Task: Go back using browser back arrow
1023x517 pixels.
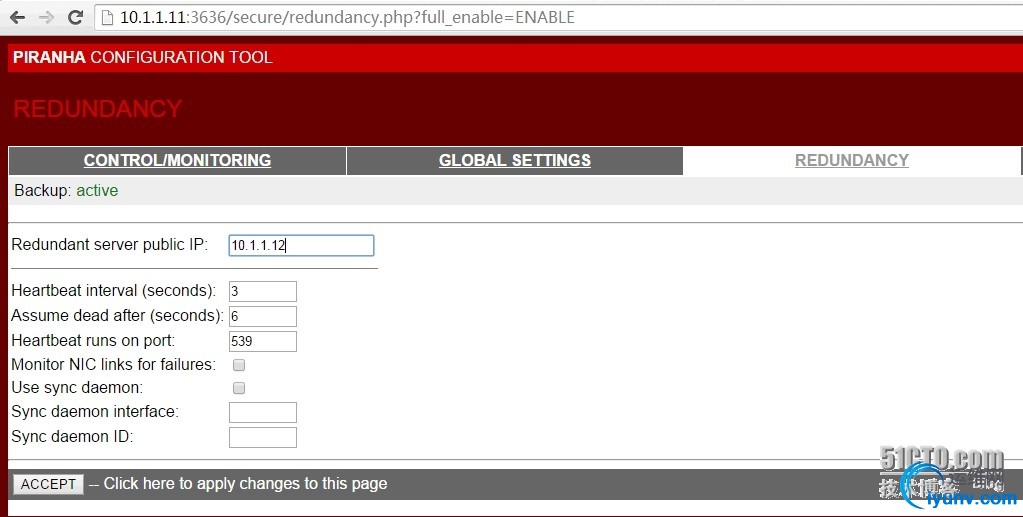Action: (18, 18)
